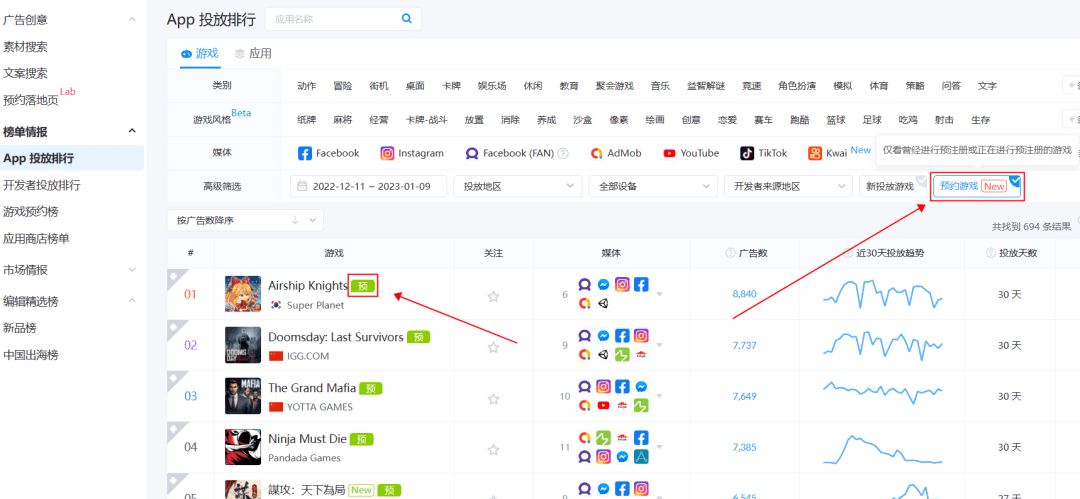This screenshot has height=499, width=1080.
Task: Open 新品榜 in sidebar
Action: 20,327
